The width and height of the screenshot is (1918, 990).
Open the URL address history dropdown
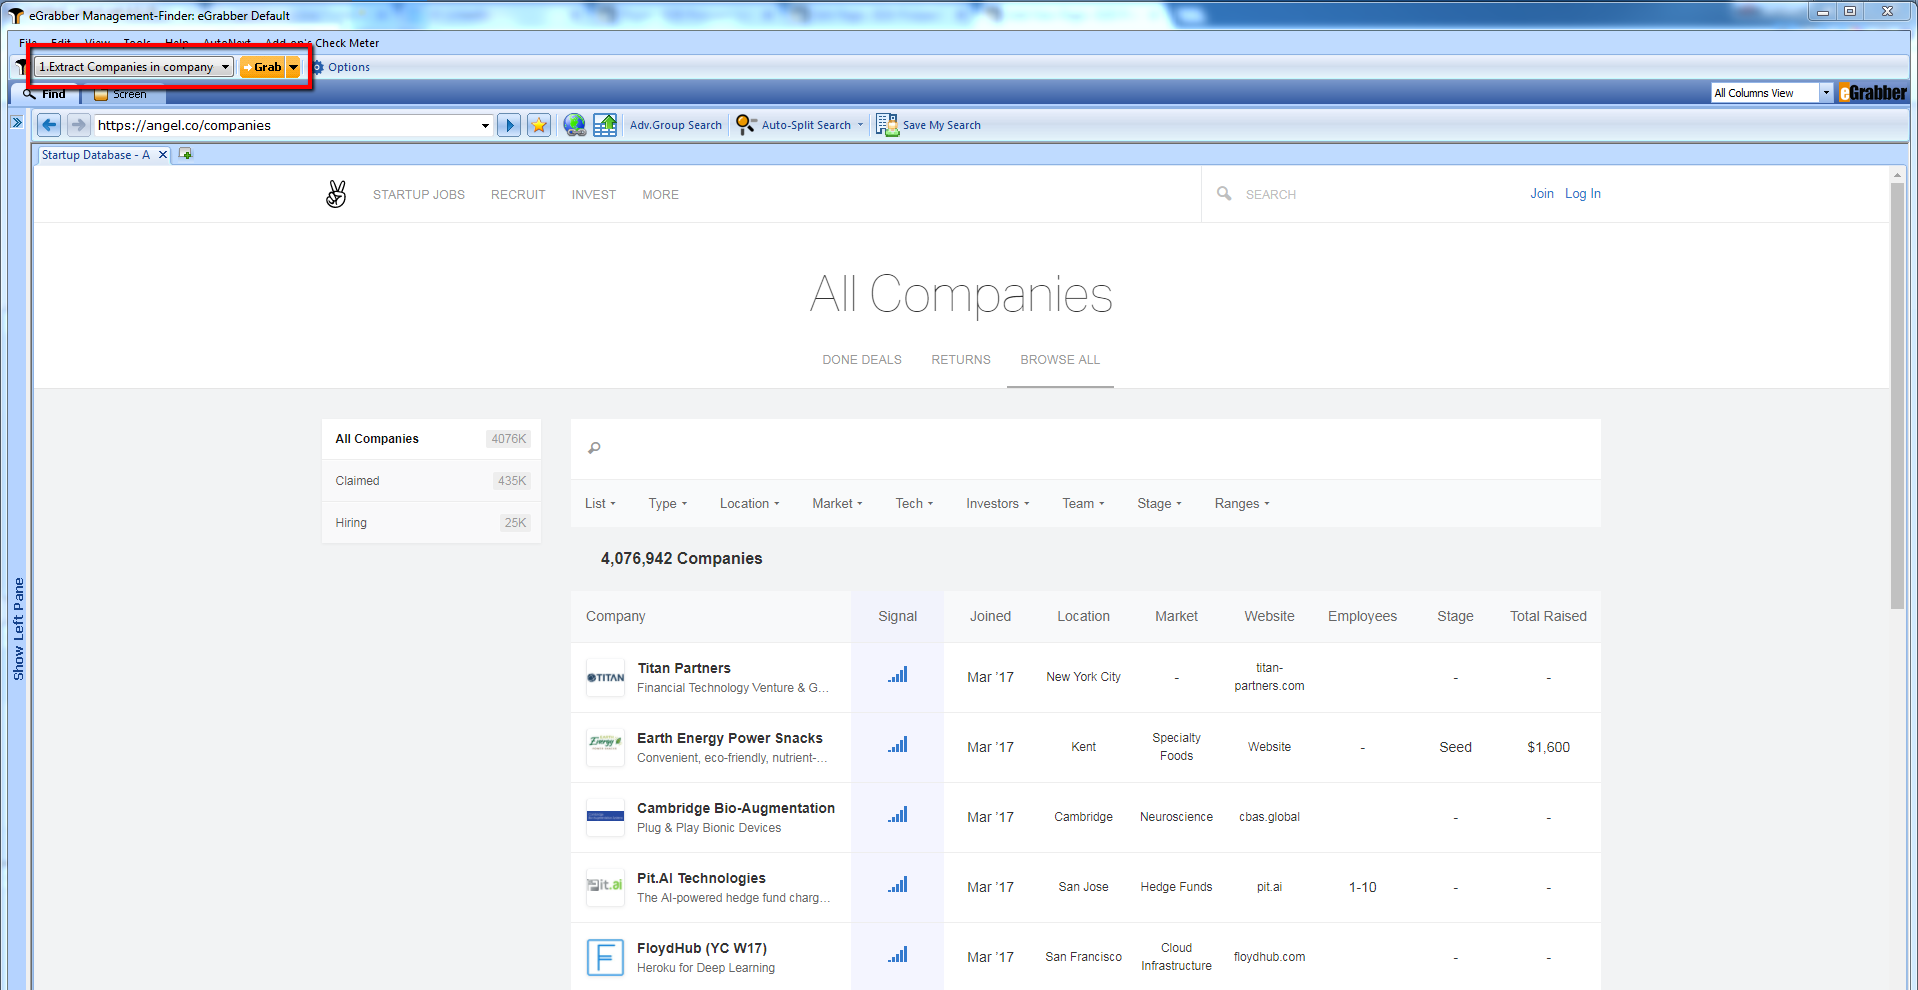[485, 125]
